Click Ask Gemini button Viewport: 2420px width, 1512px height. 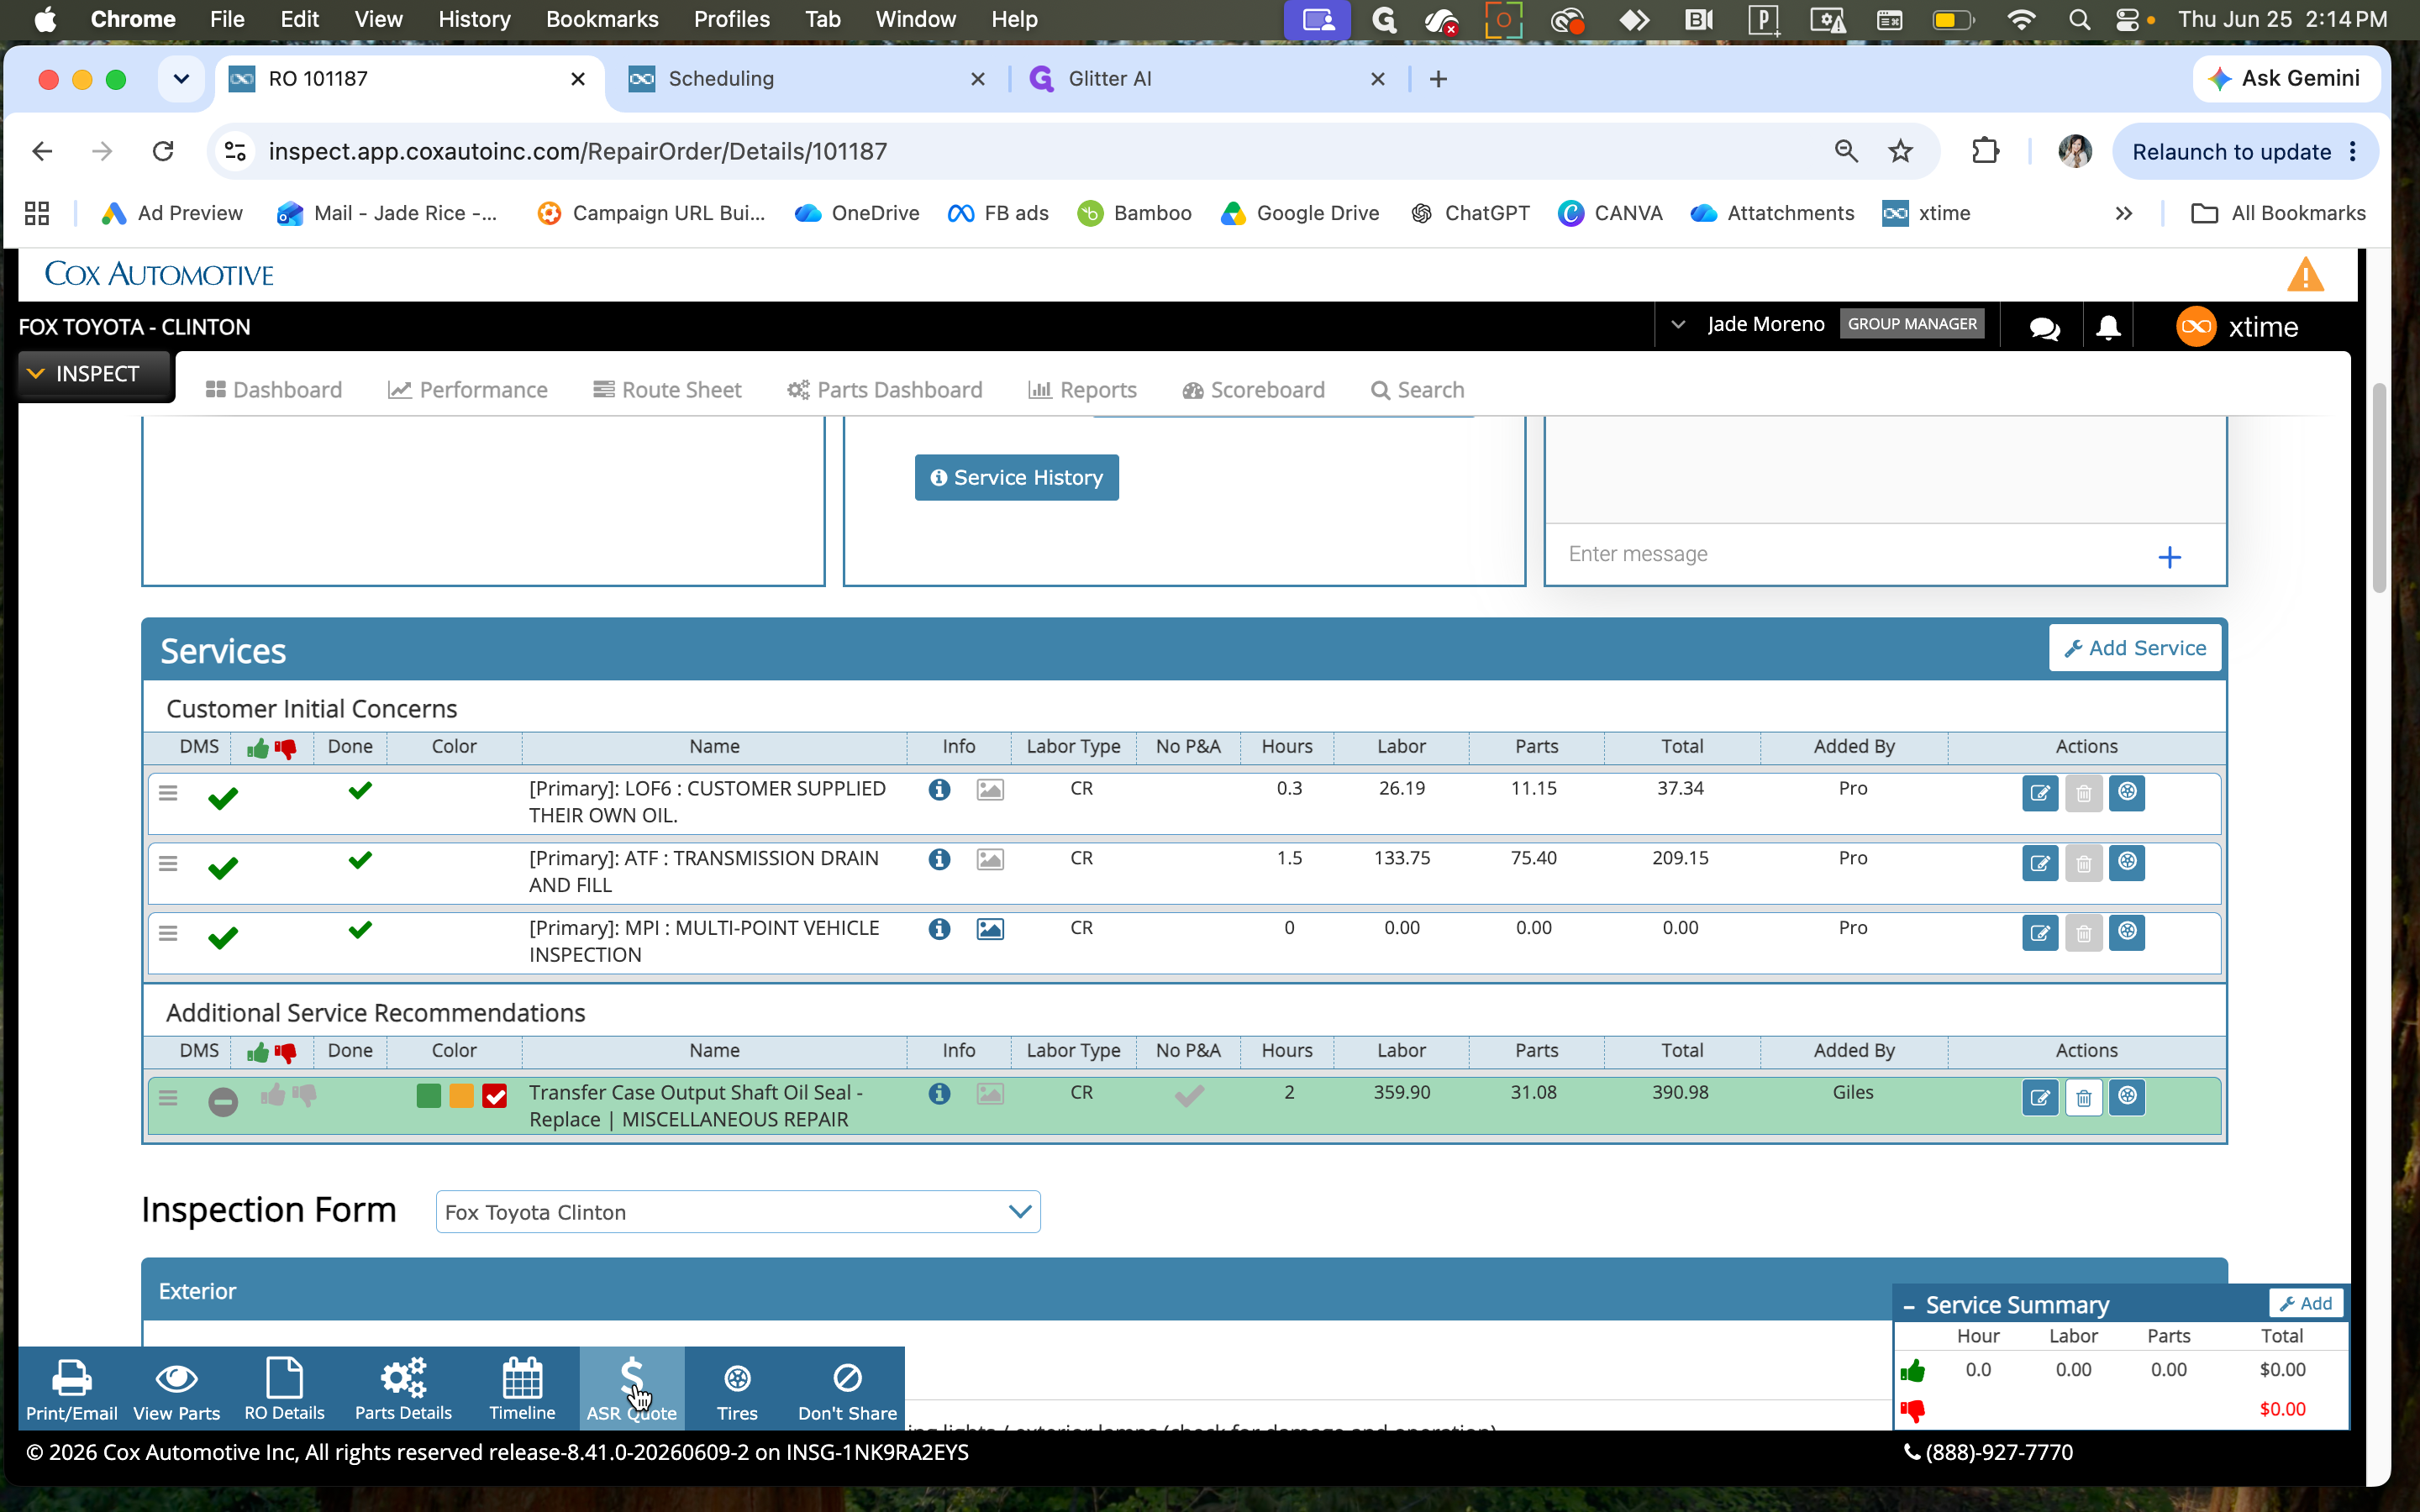pyautogui.click(x=2286, y=79)
